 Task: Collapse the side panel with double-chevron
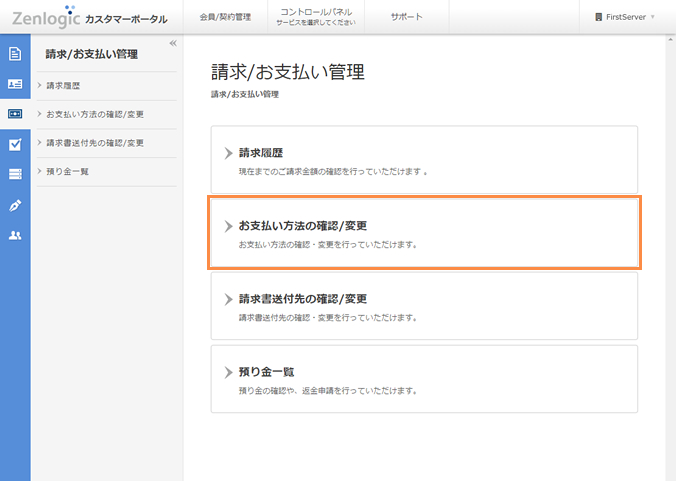click(x=173, y=43)
